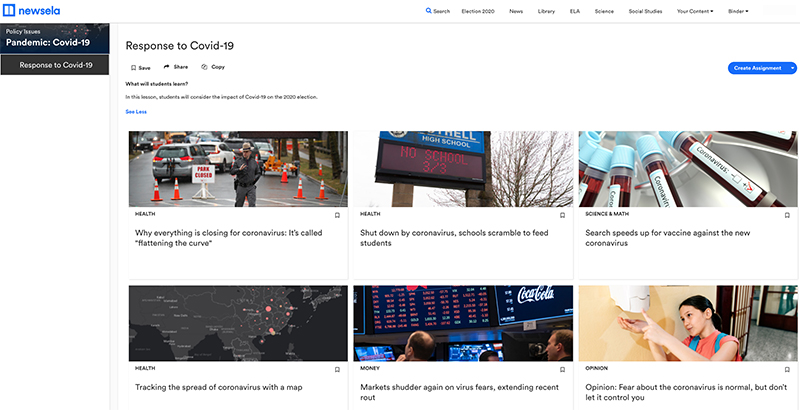Open the Binder dropdown menu

738,11
